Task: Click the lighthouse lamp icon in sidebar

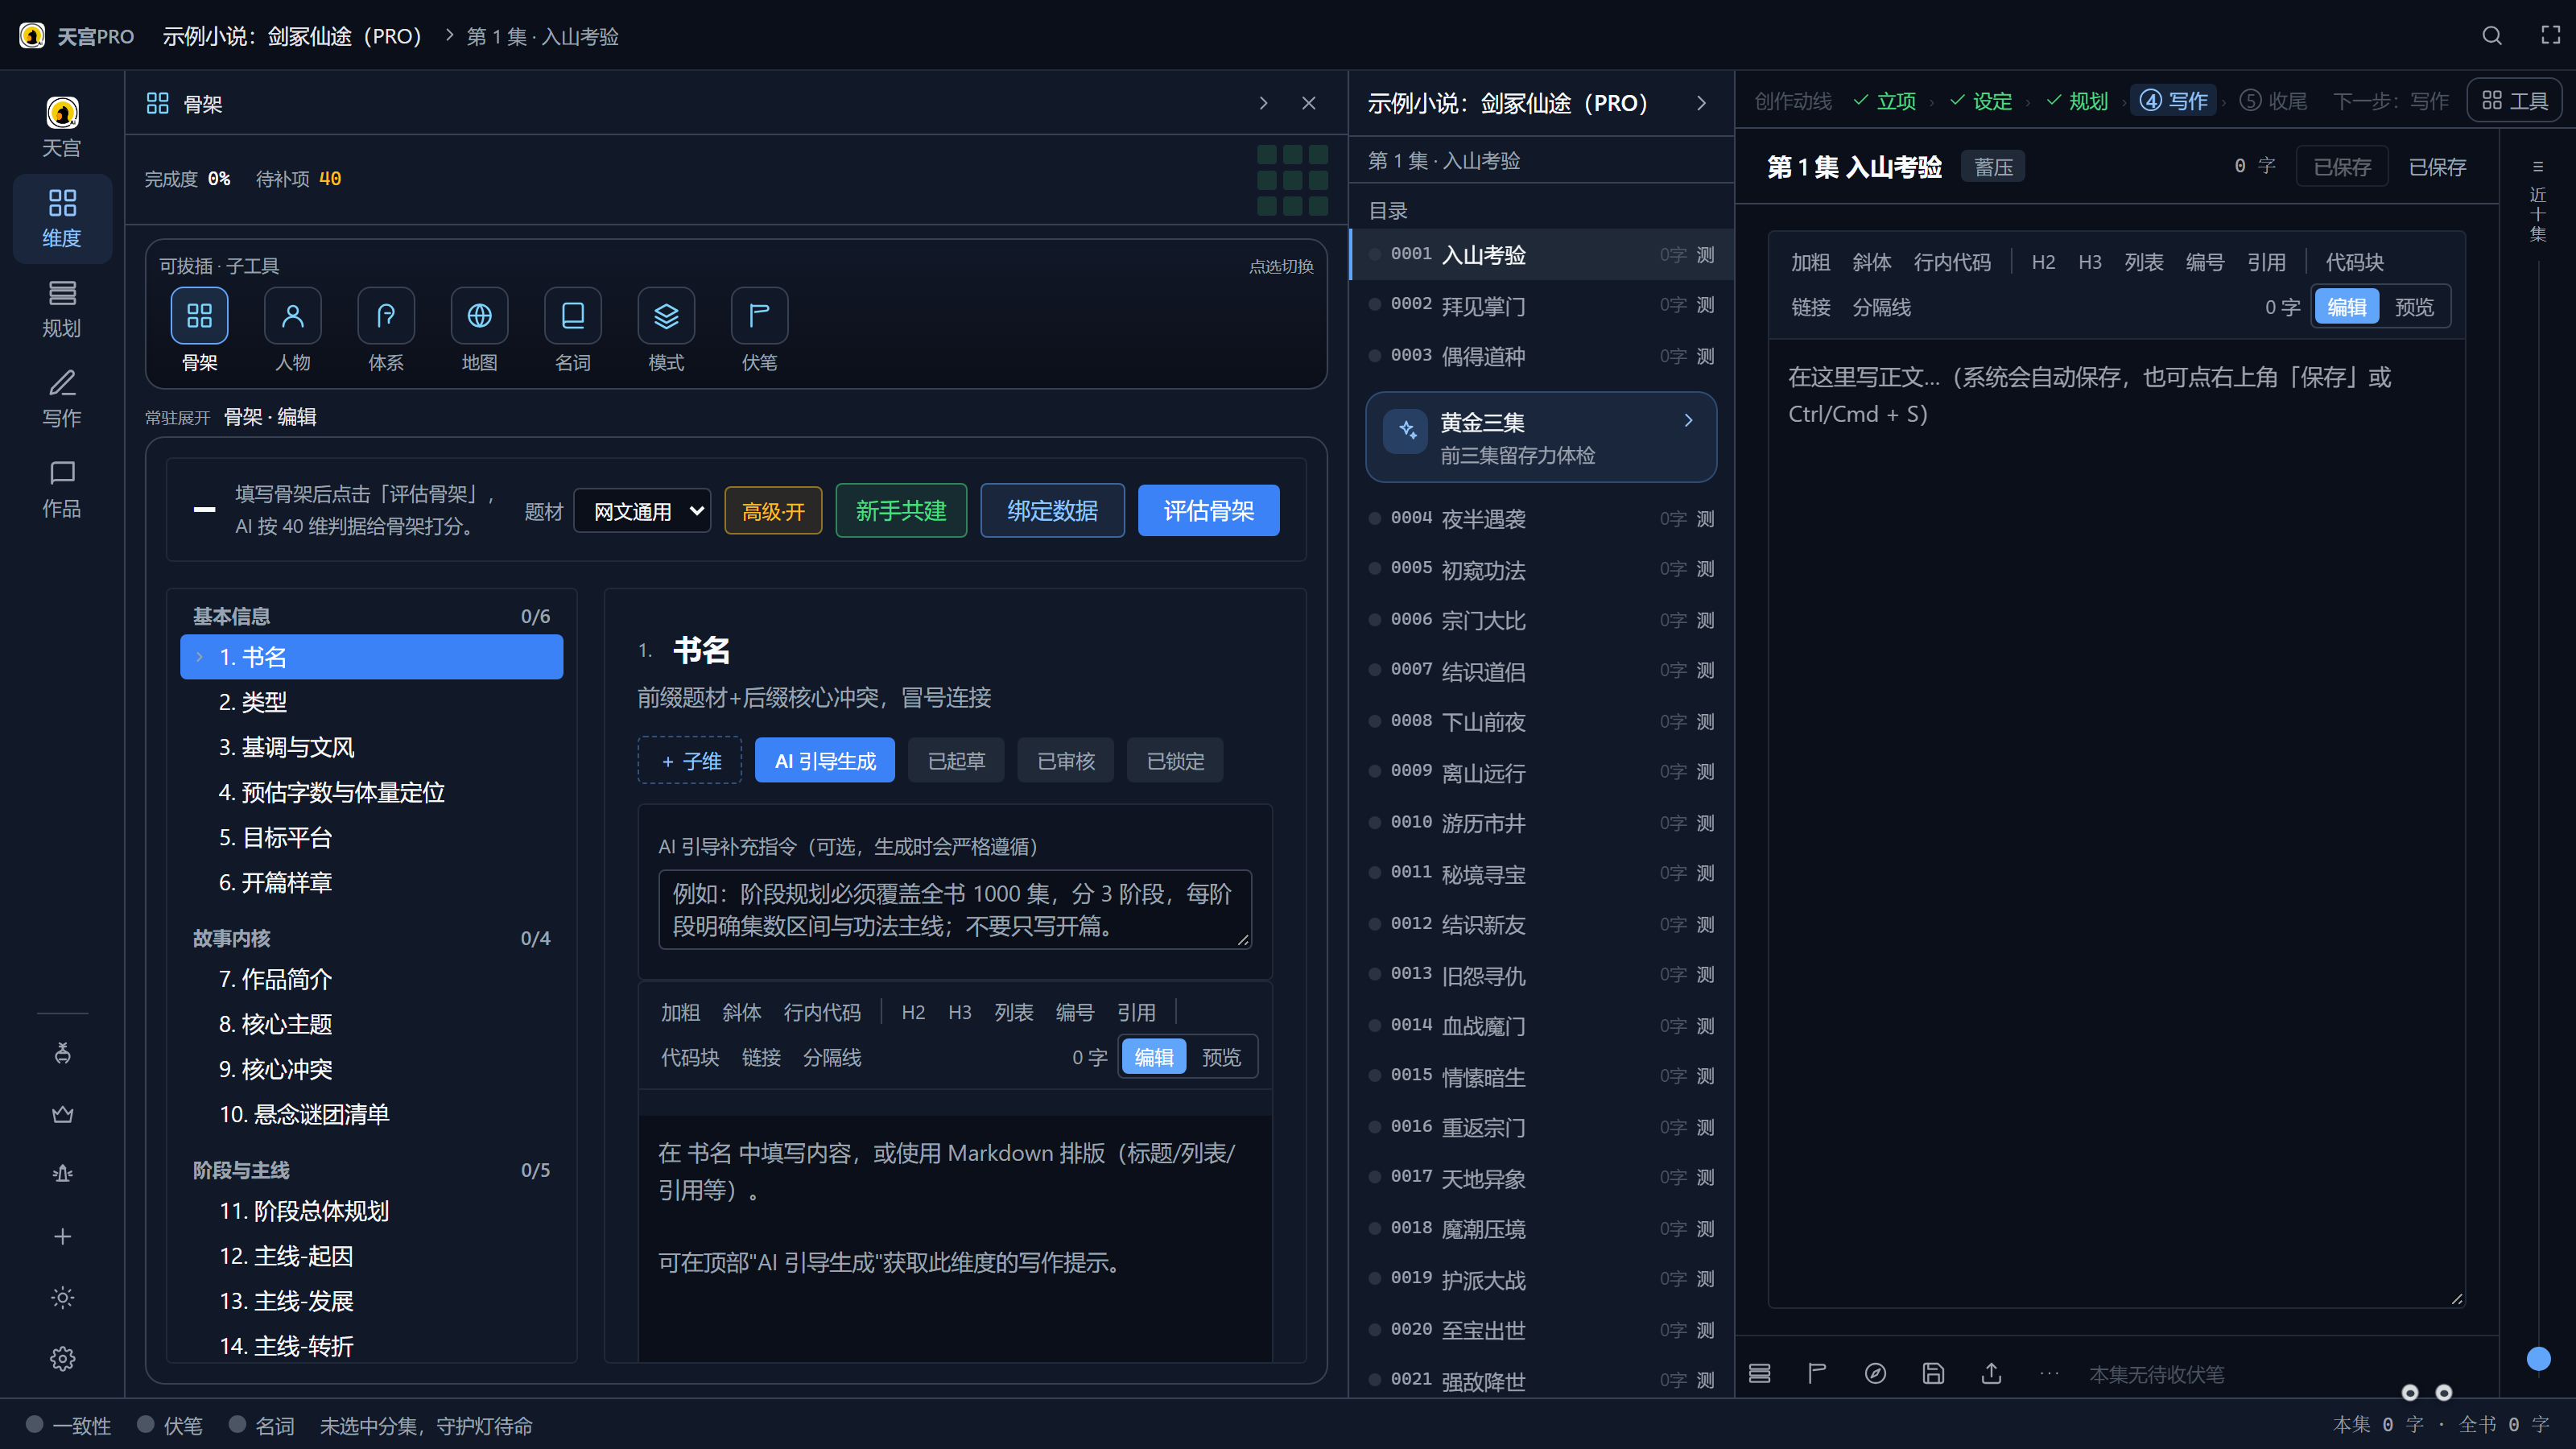Action: [62, 1173]
